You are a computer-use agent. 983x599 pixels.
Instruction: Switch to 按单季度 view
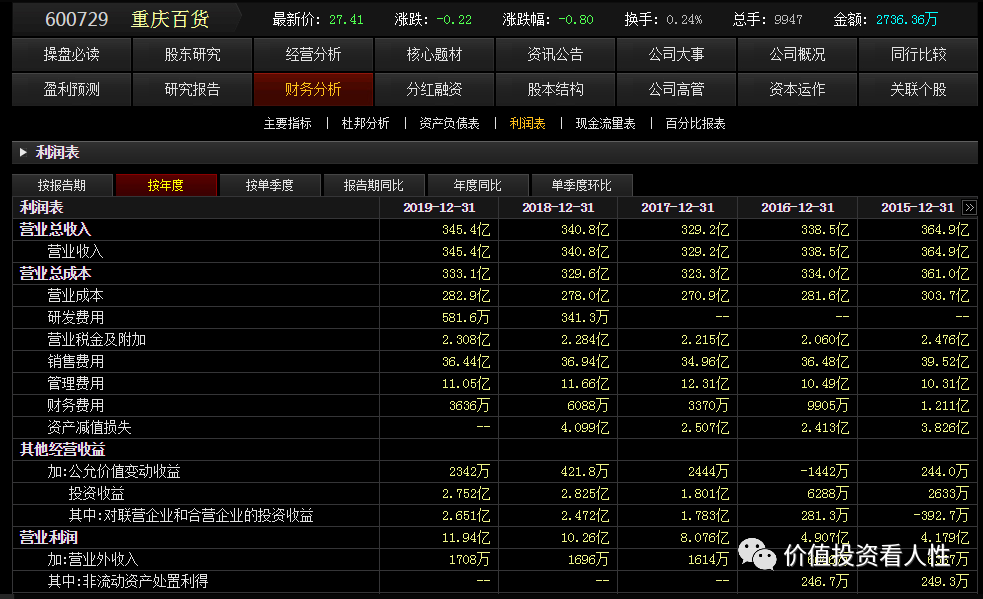point(270,185)
